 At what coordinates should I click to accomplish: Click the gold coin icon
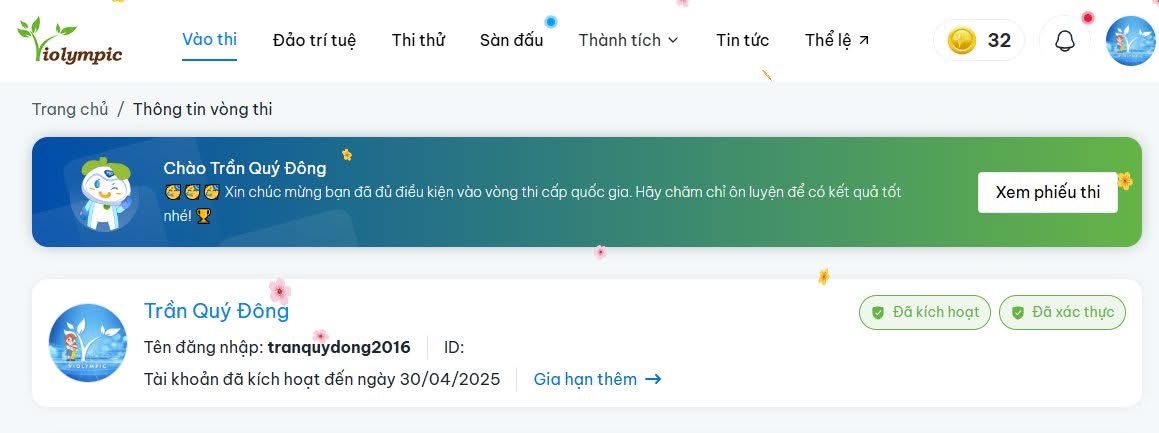(961, 41)
